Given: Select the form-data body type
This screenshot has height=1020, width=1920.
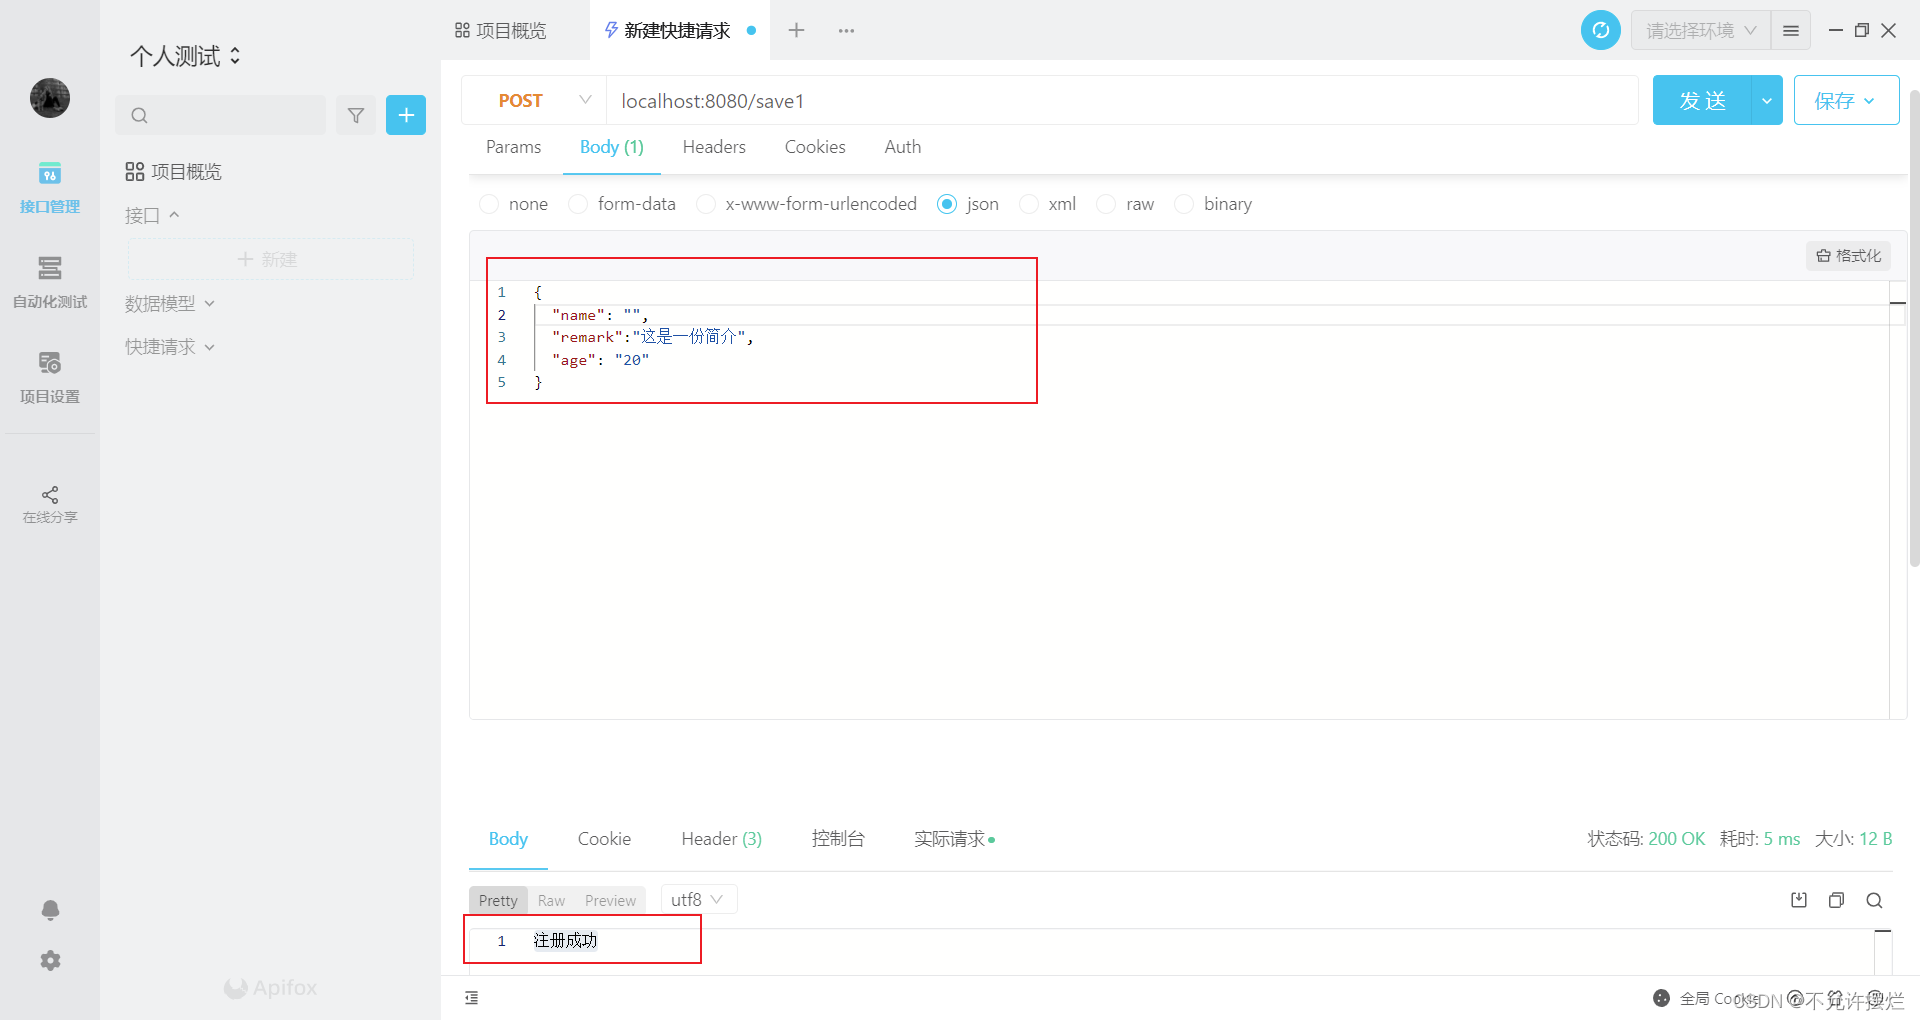Looking at the screenshot, I should point(578,203).
